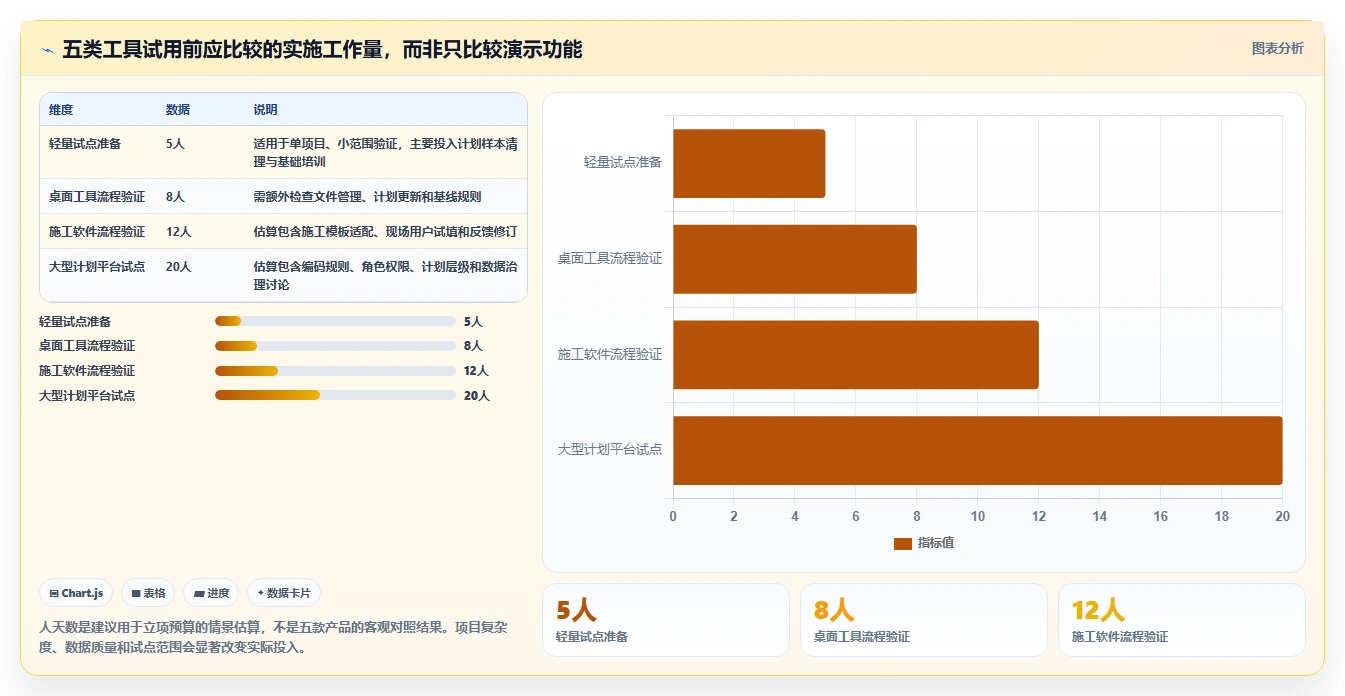Click the 大型计划平台试点 progress bar
The width and height of the screenshot is (1345, 696).
pyautogui.click(x=335, y=395)
